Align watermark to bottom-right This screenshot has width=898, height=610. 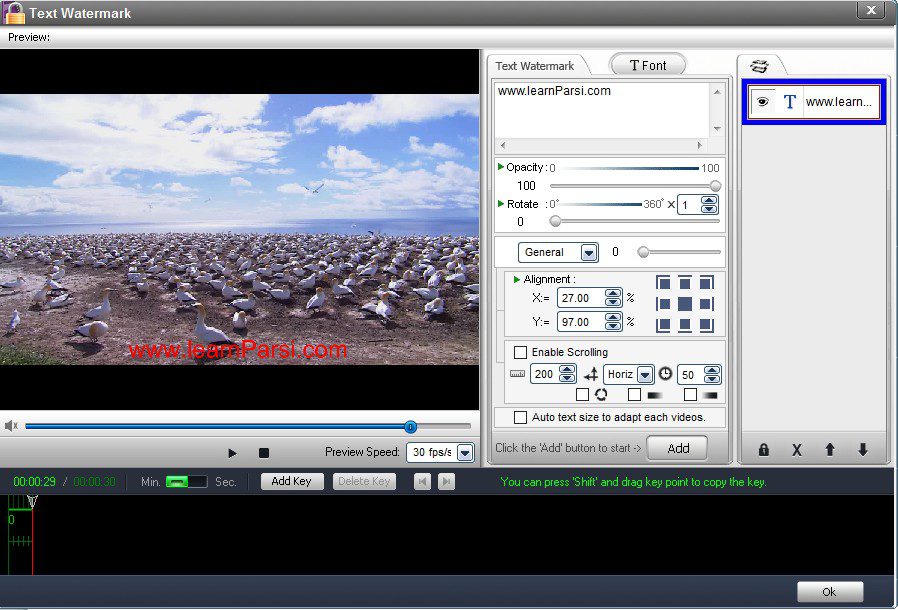(707, 325)
